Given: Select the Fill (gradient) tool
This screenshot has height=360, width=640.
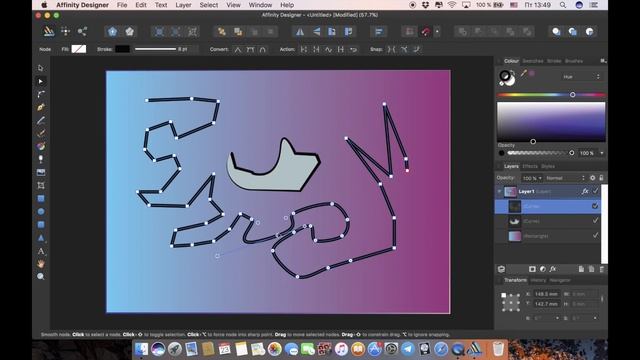Looking at the screenshot, I should coord(40,146).
